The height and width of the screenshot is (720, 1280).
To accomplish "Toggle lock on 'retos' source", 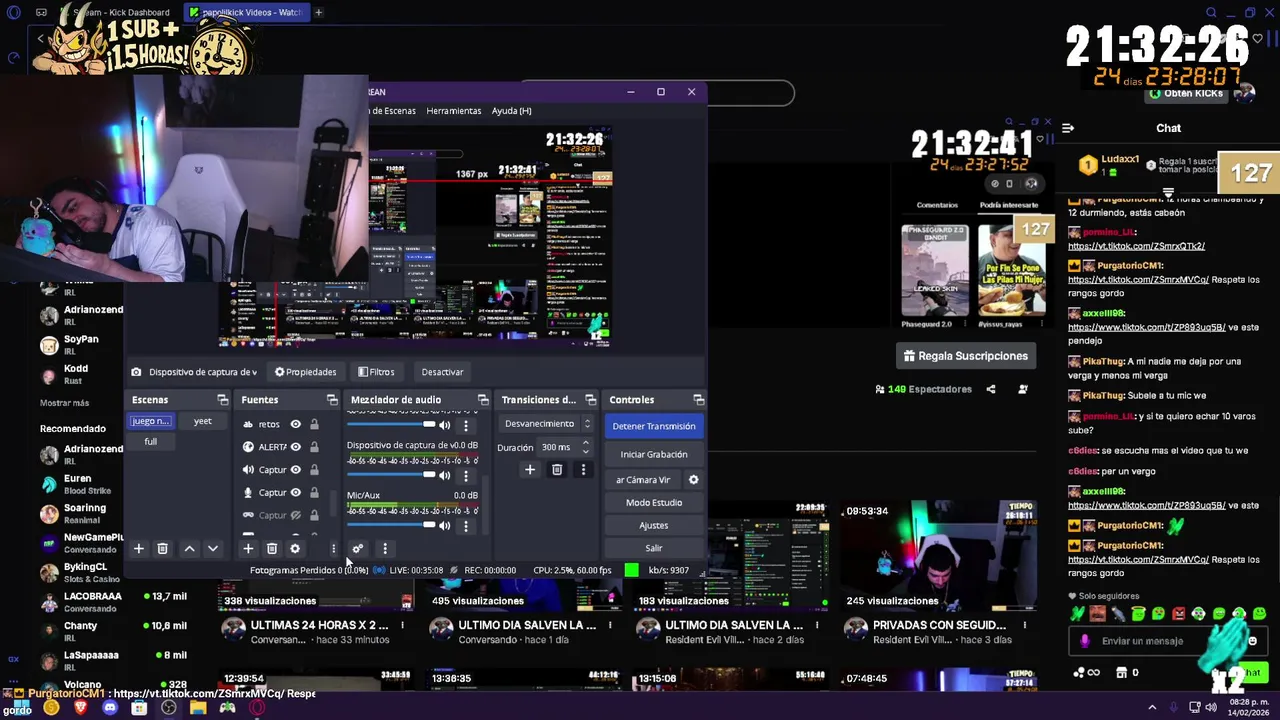I will (314, 424).
